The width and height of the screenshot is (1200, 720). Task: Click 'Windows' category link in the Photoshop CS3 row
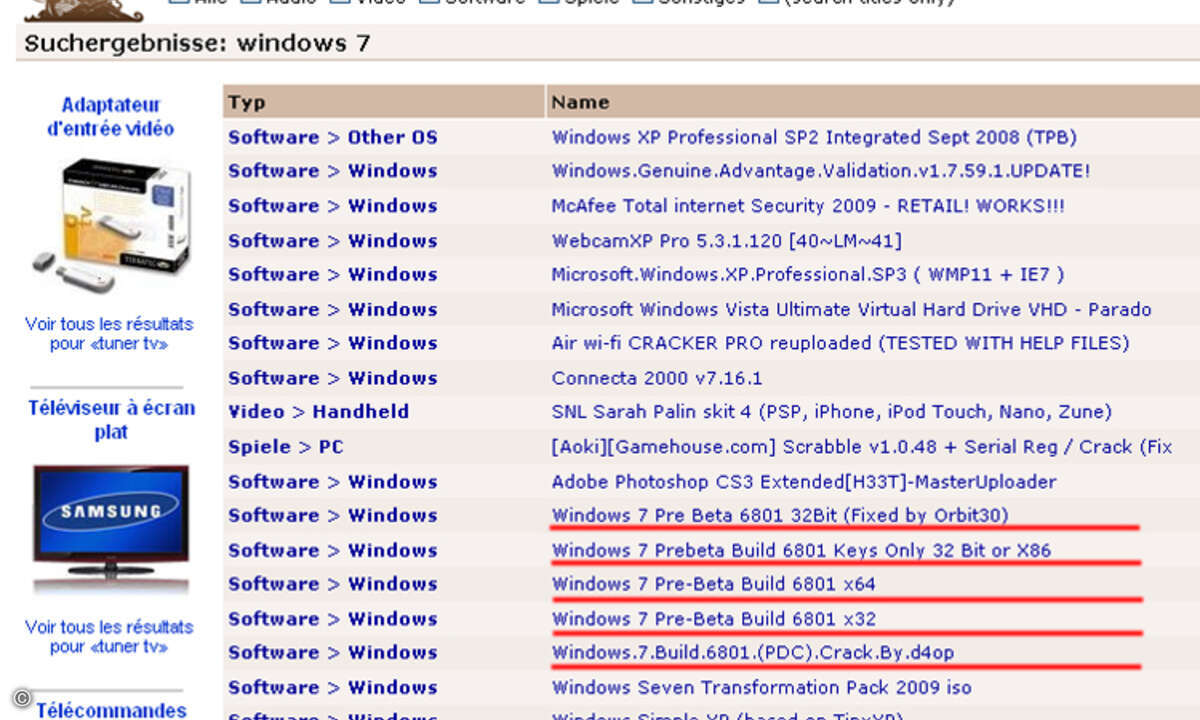(x=392, y=482)
